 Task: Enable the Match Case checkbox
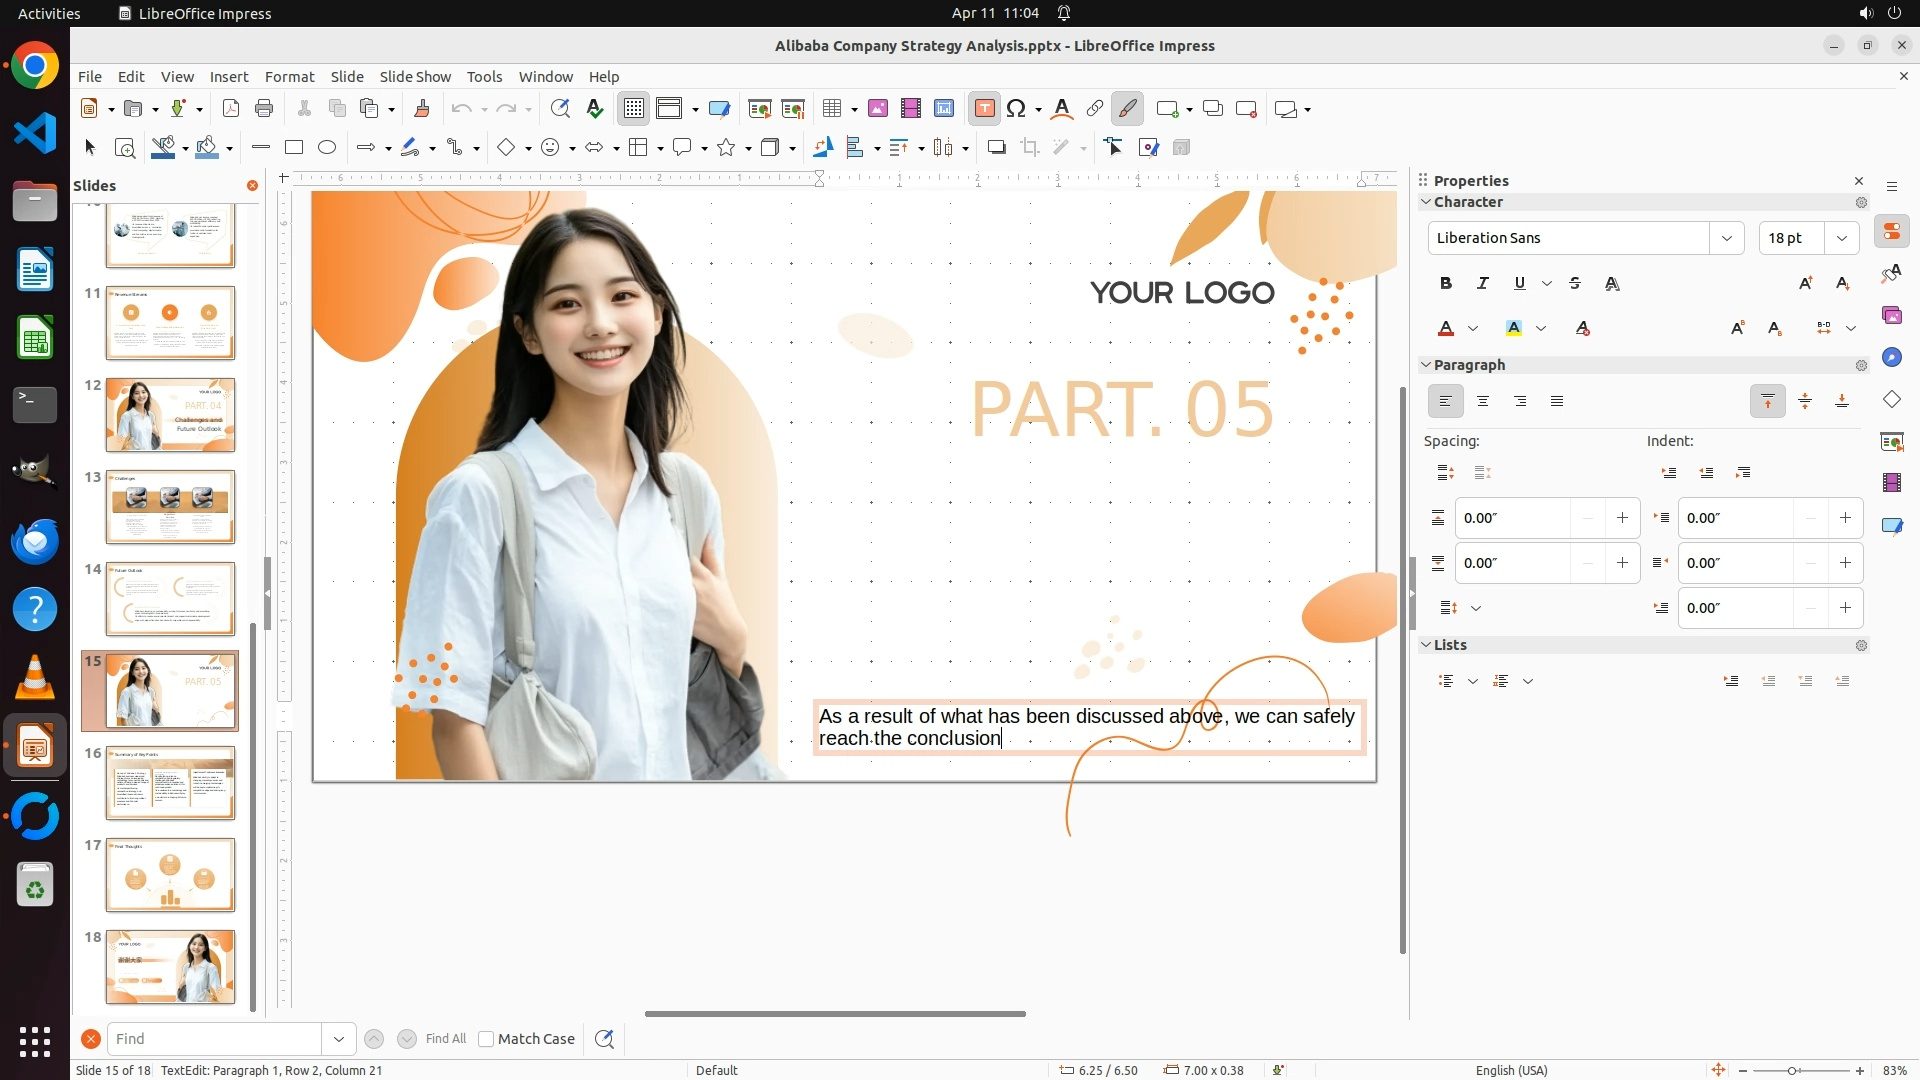(x=486, y=1039)
